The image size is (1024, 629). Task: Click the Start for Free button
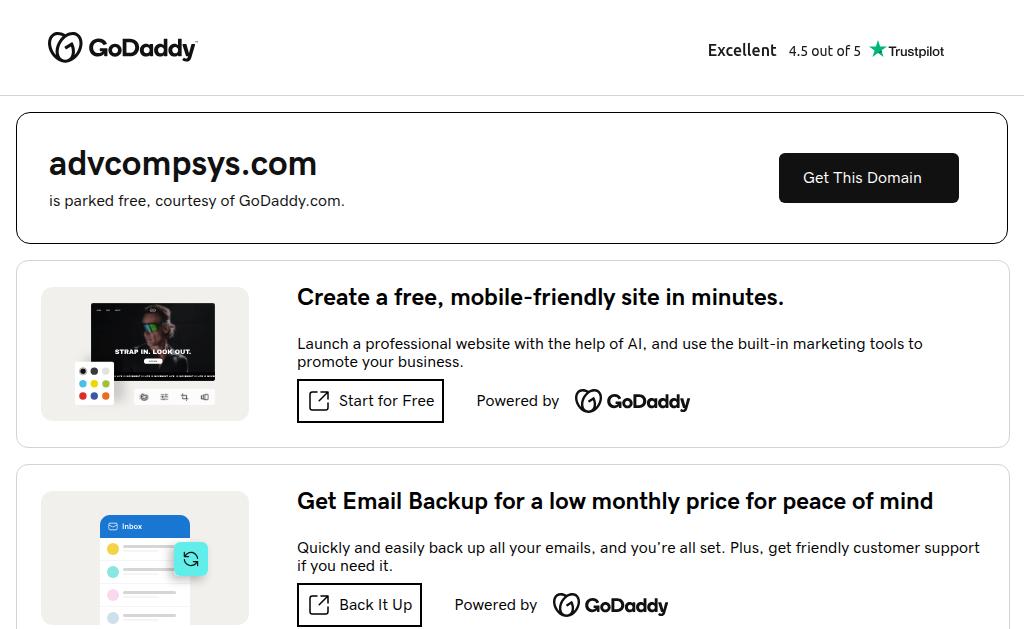[370, 401]
